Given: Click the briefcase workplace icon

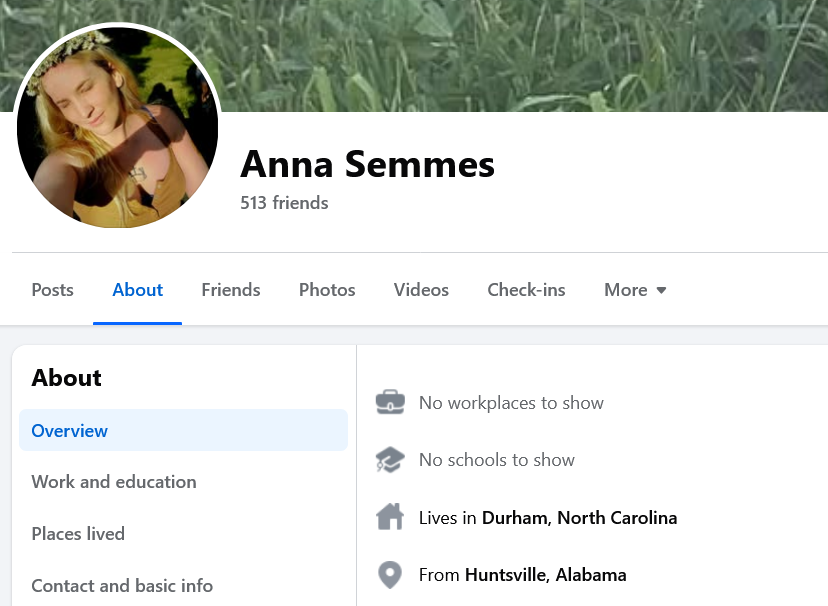Looking at the screenshot, I should click(390, 403).
